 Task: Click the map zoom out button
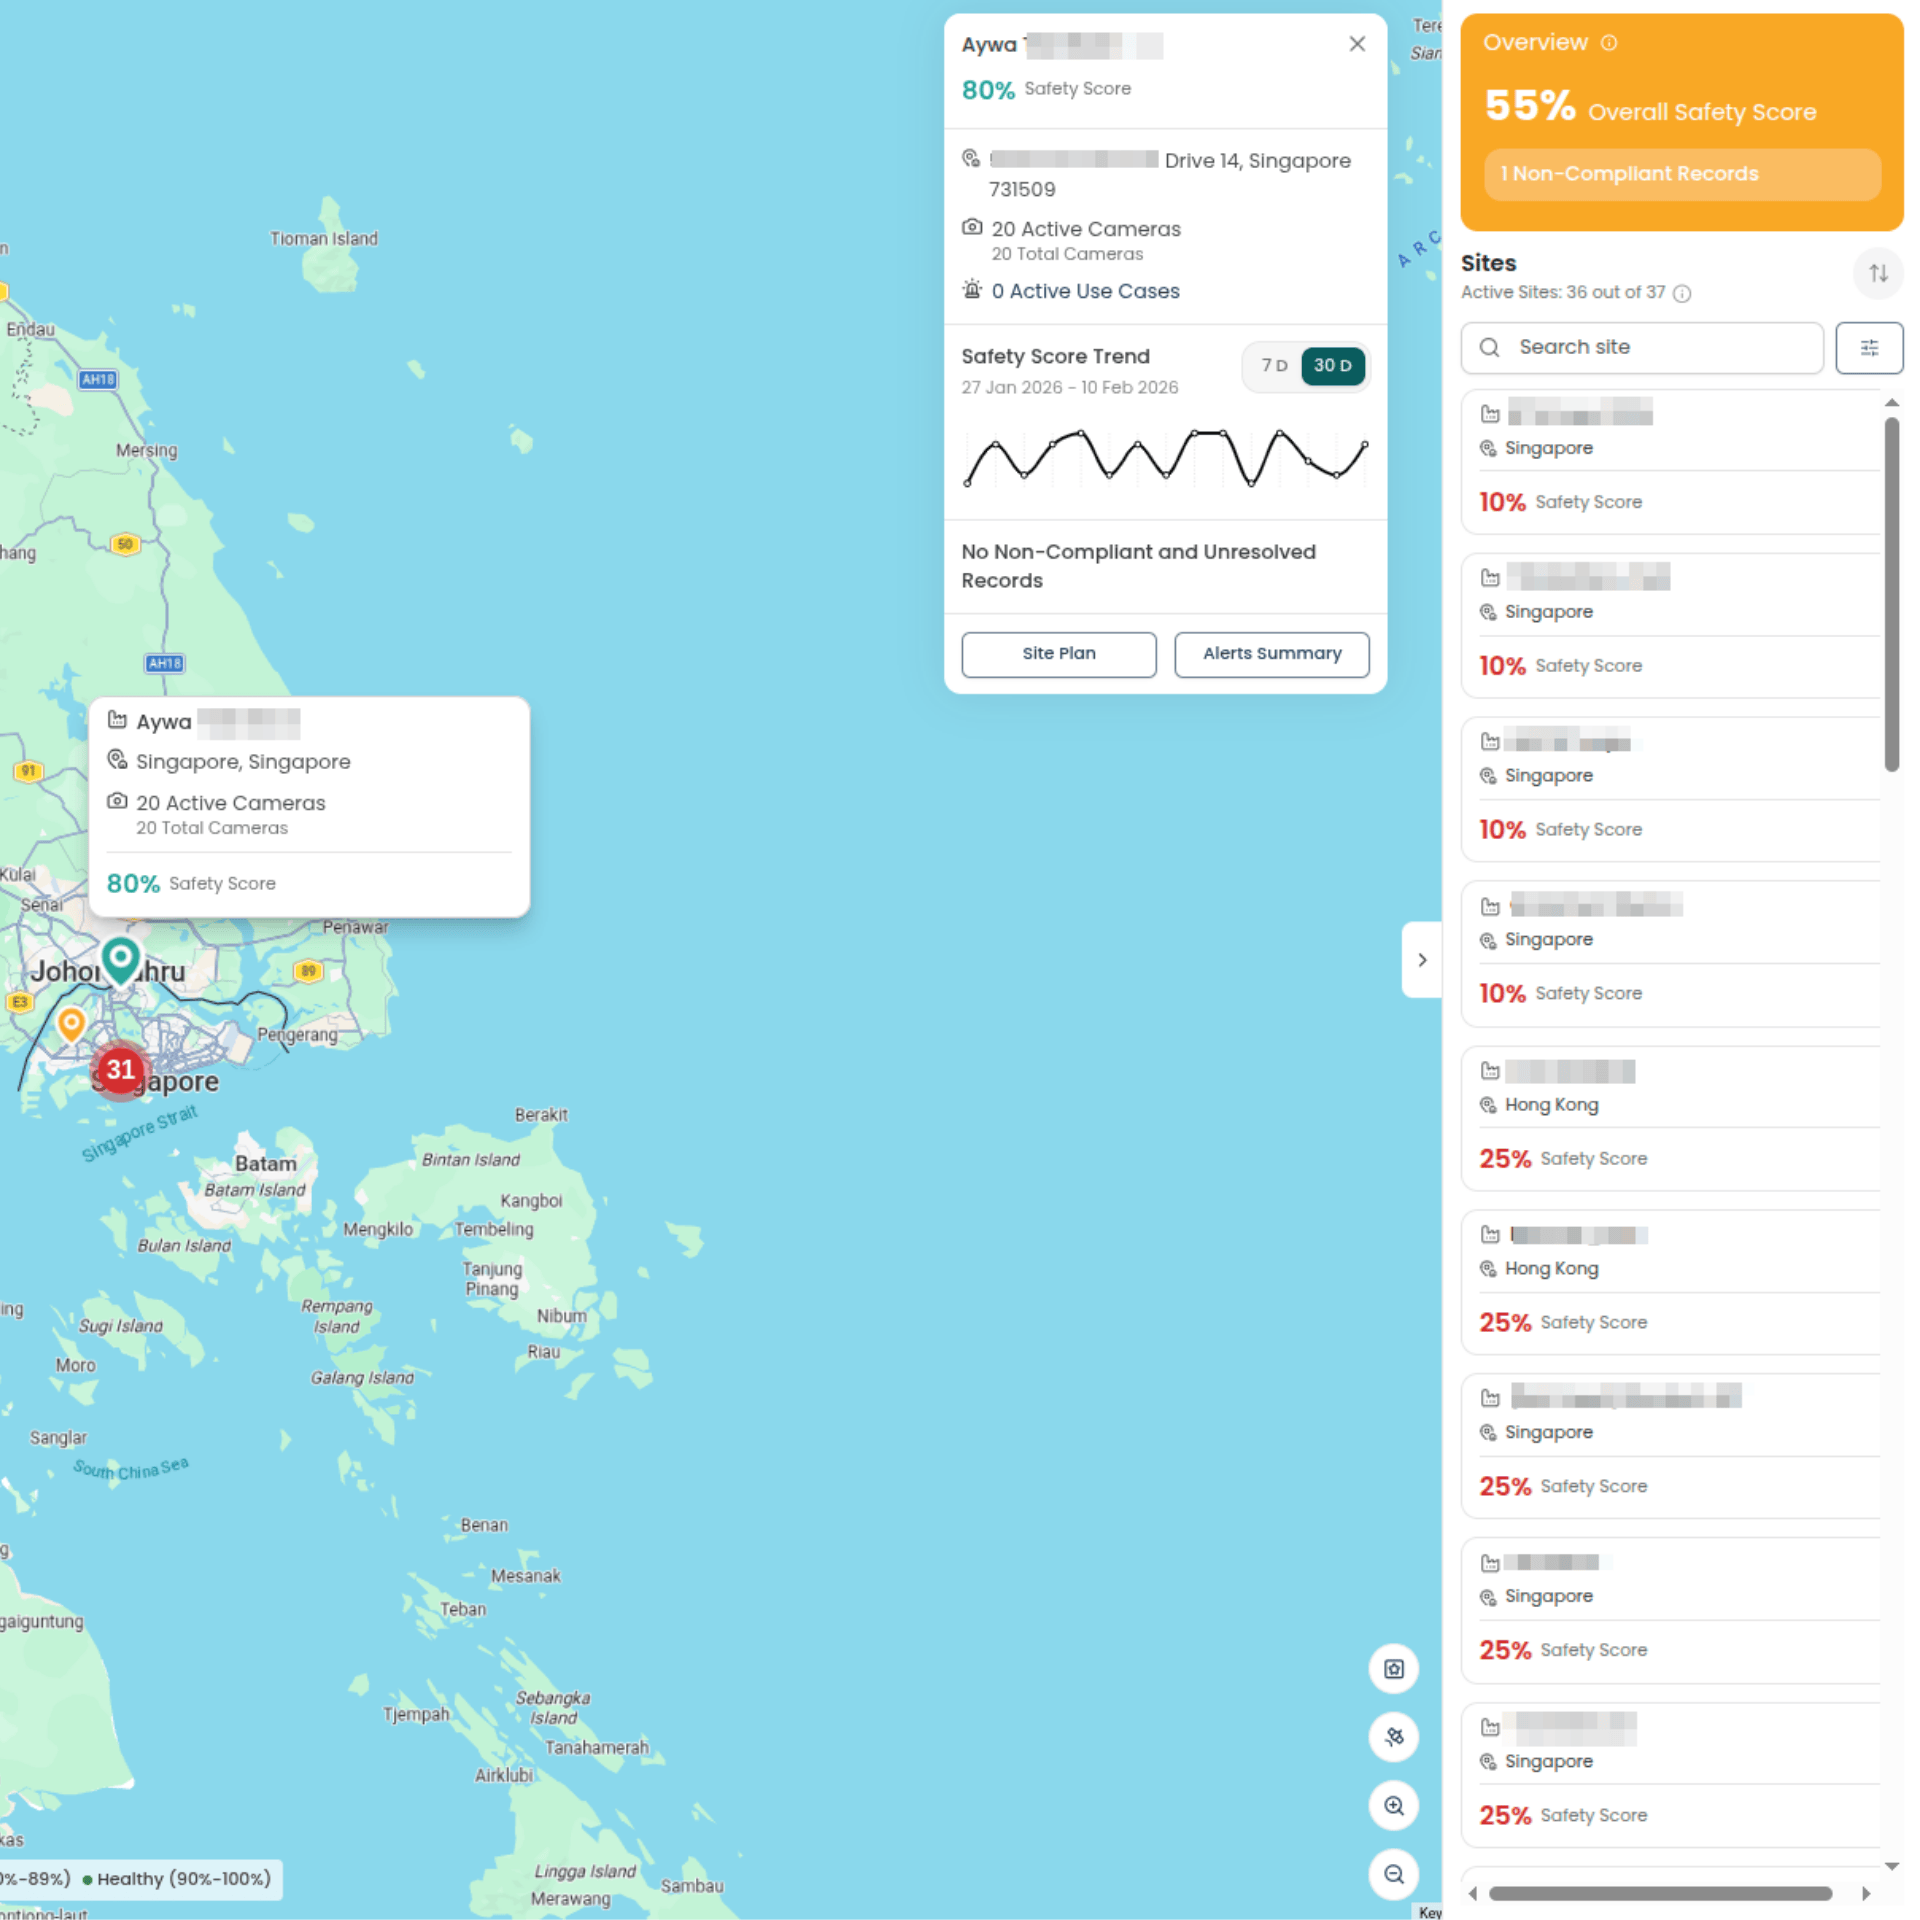[x=1393, y=1874]
